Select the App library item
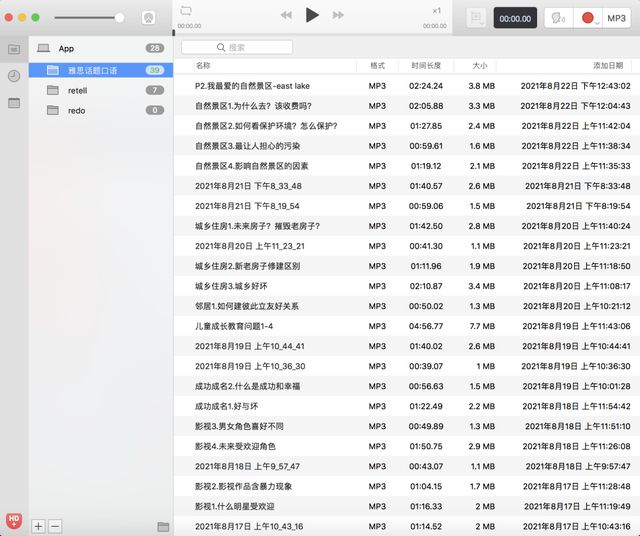The width and height of the screenshot is (640, 536). click(x=101, y=49)
